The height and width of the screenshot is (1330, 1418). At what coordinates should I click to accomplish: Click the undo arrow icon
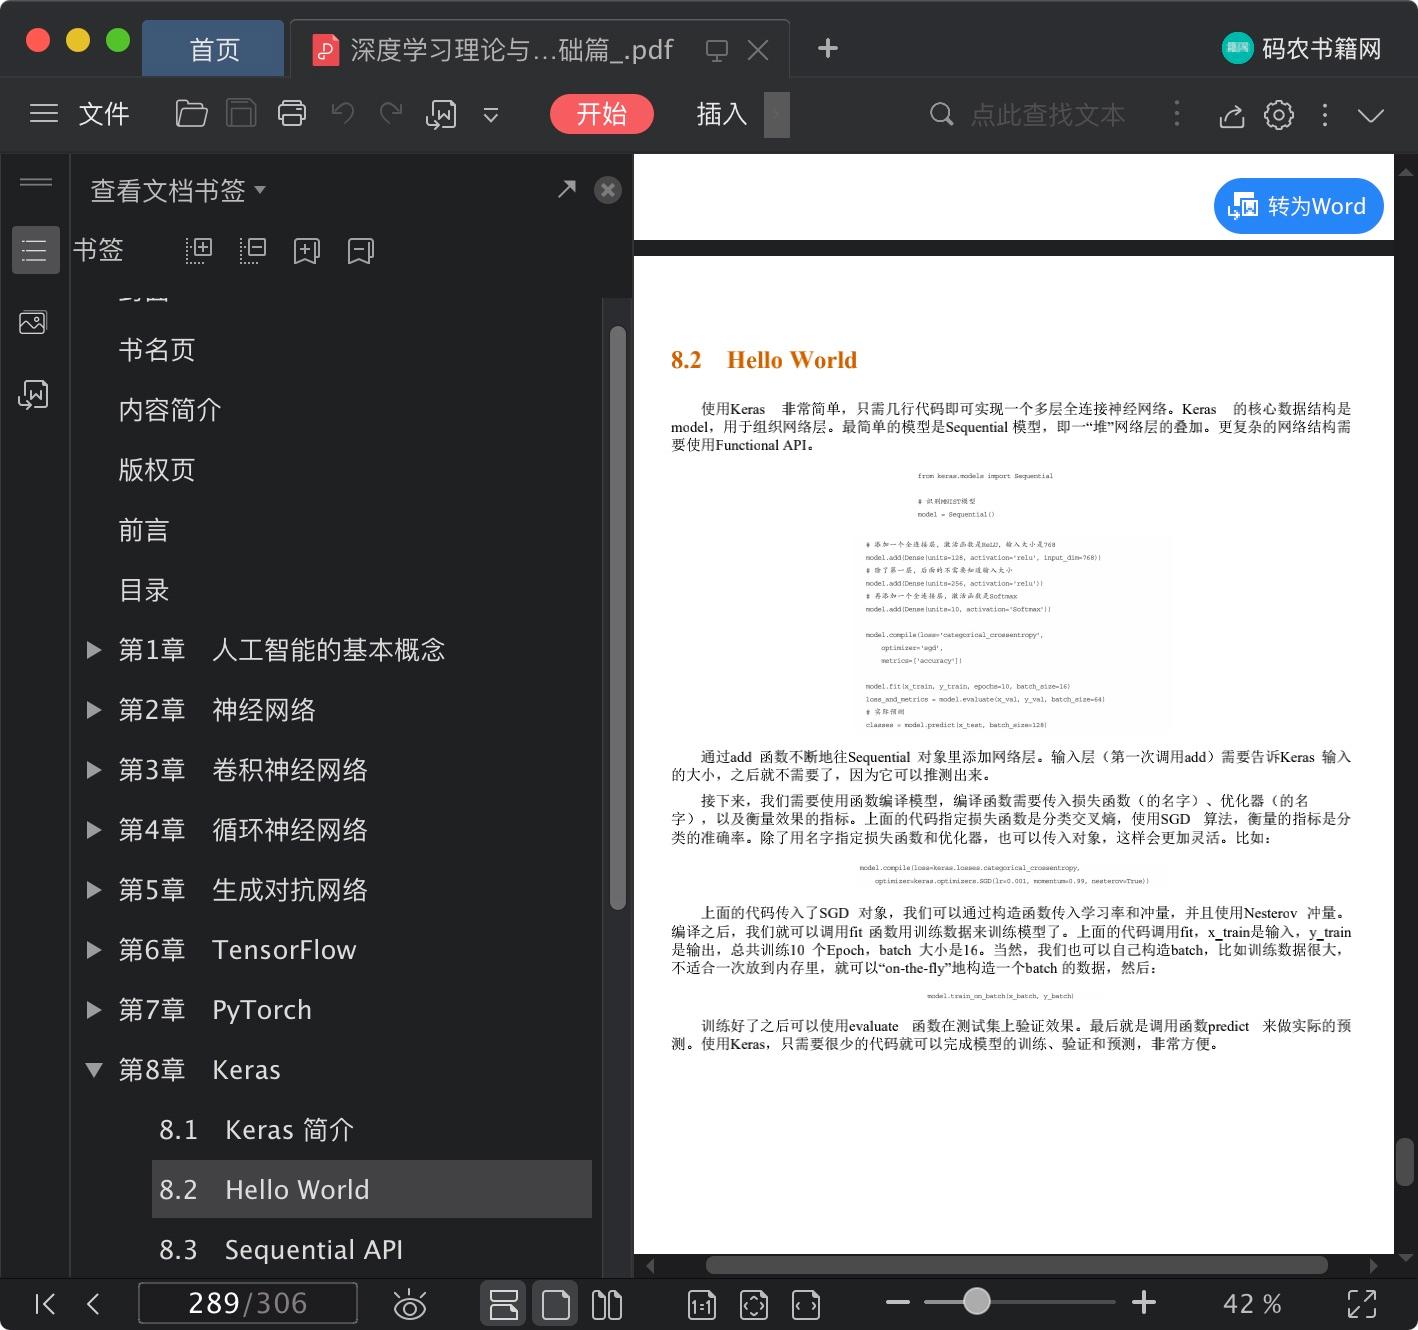point(343,114)
